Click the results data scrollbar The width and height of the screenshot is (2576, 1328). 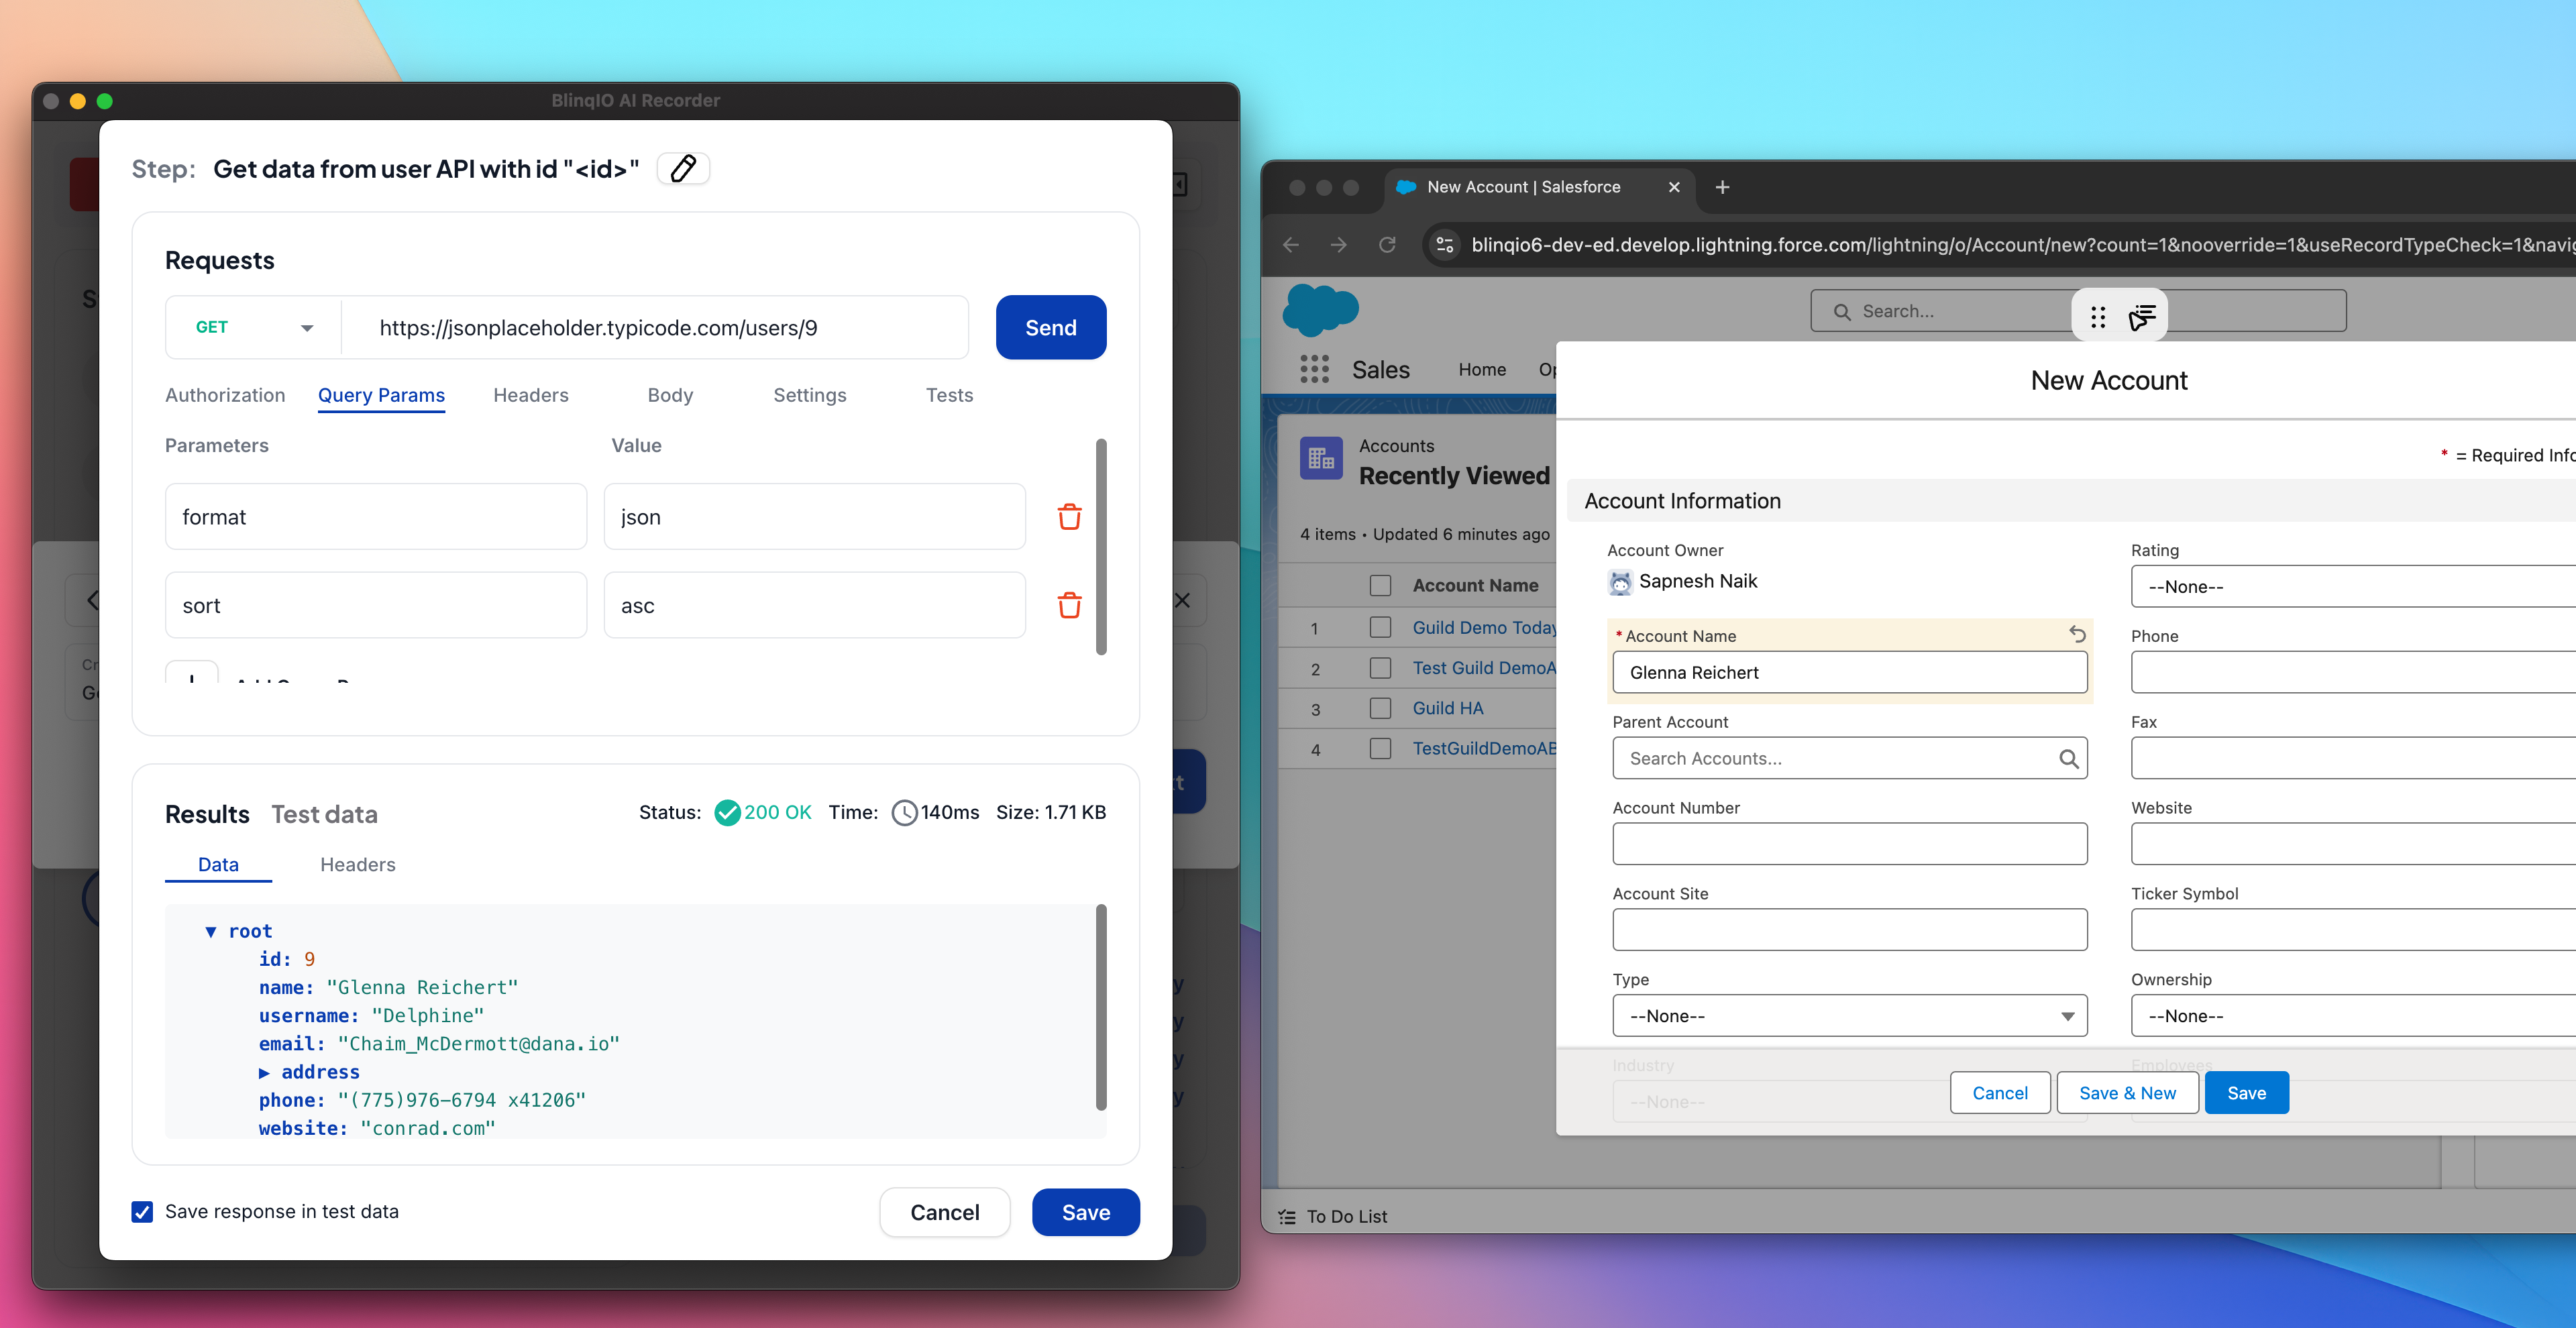coord(1100,1007)
